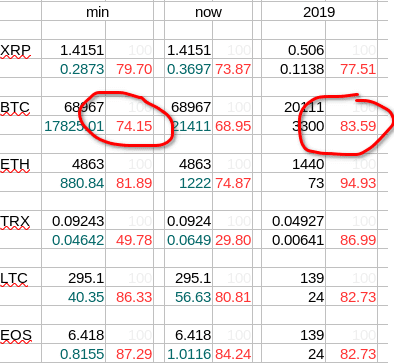Select the 20111 cell under 2019
394x363 pixels.
coord(293,107)
